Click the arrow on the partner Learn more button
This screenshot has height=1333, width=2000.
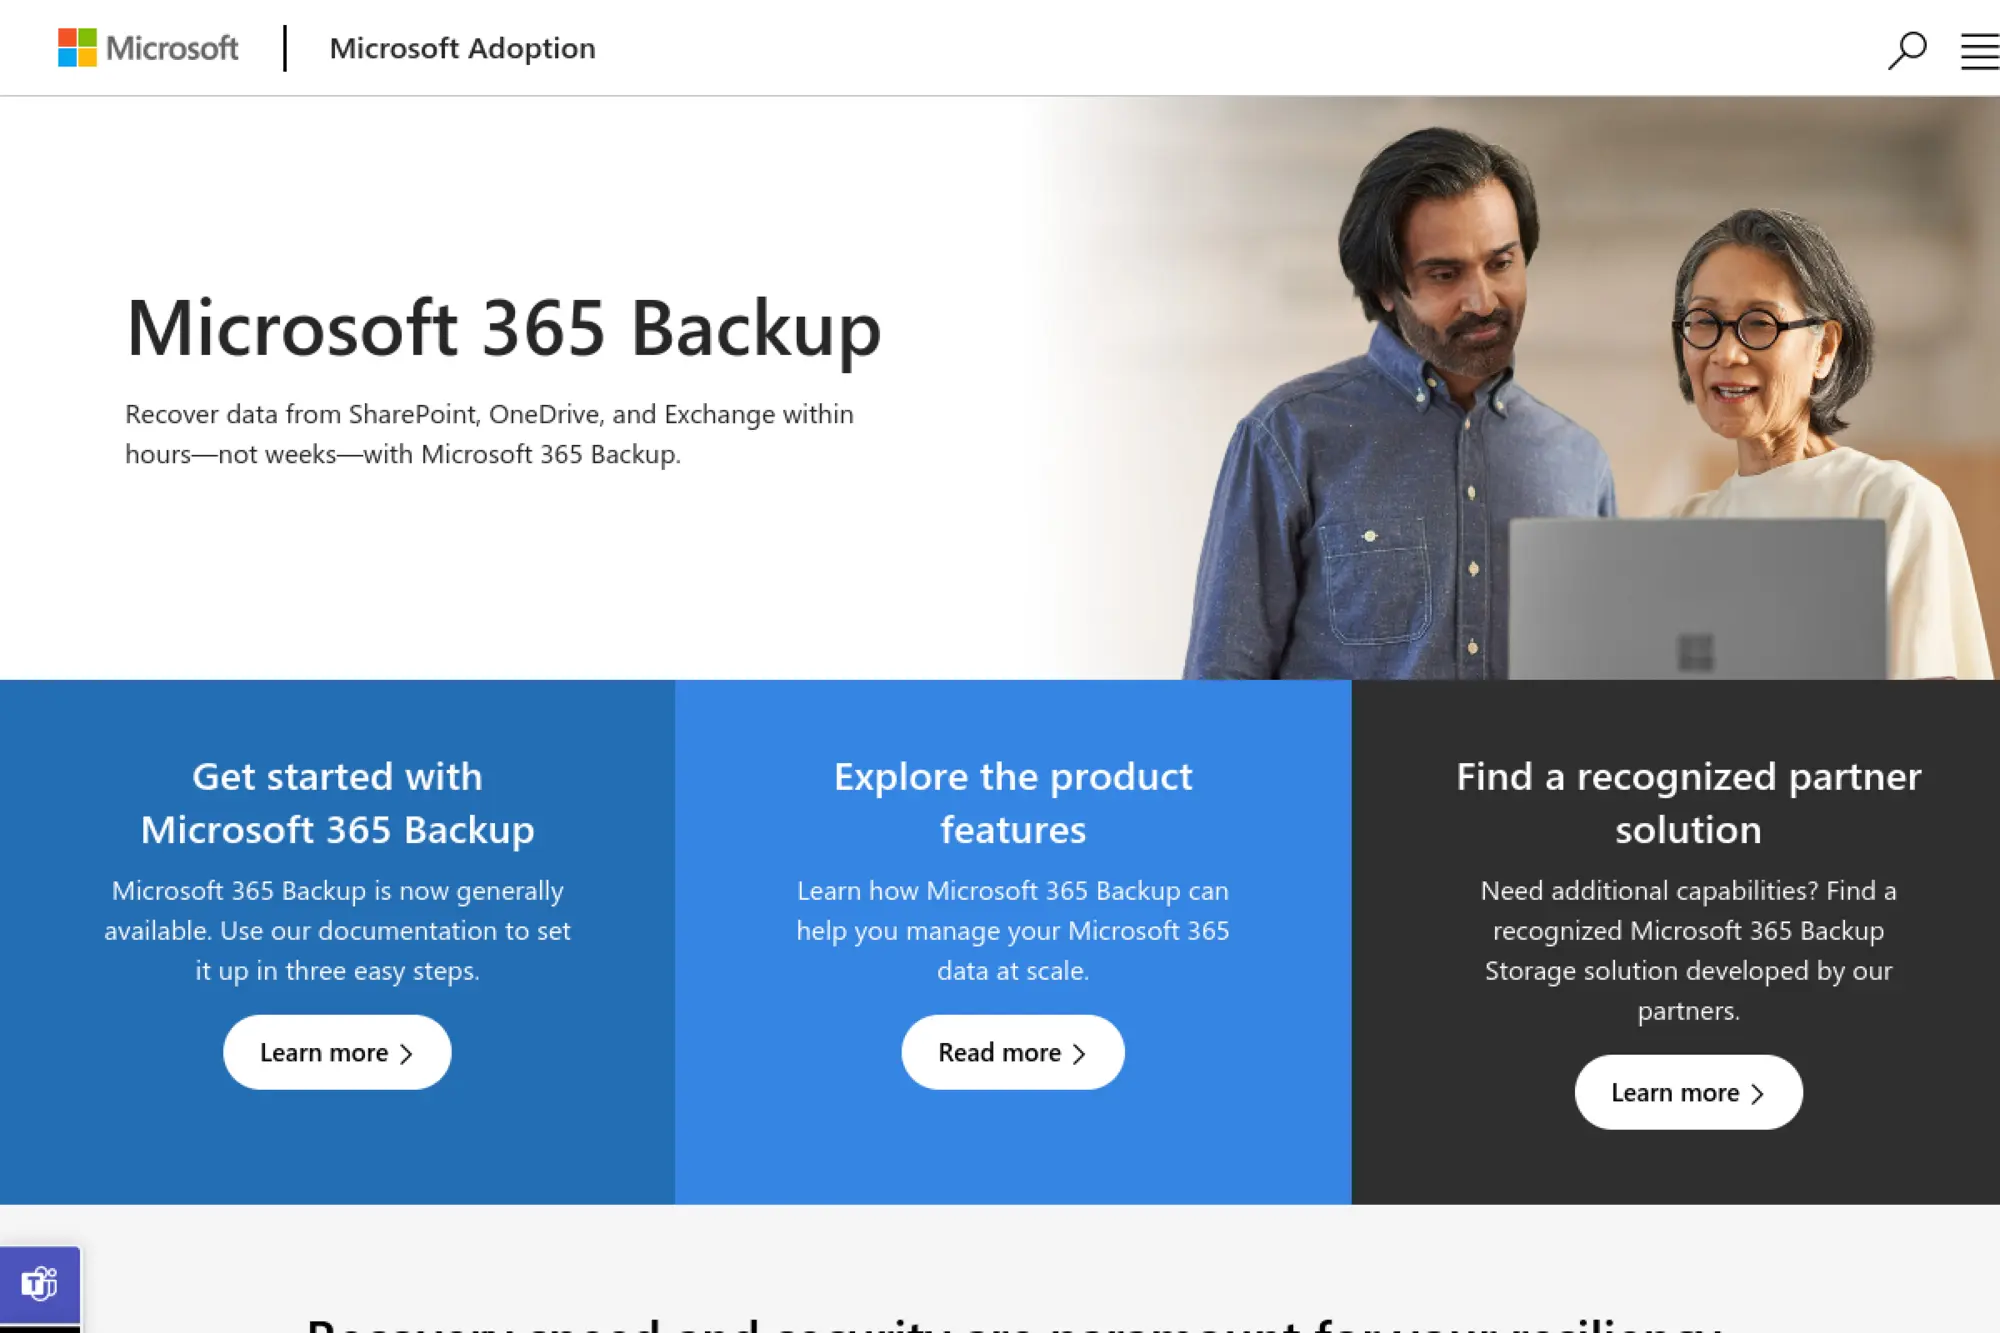coord(1758,1092)
